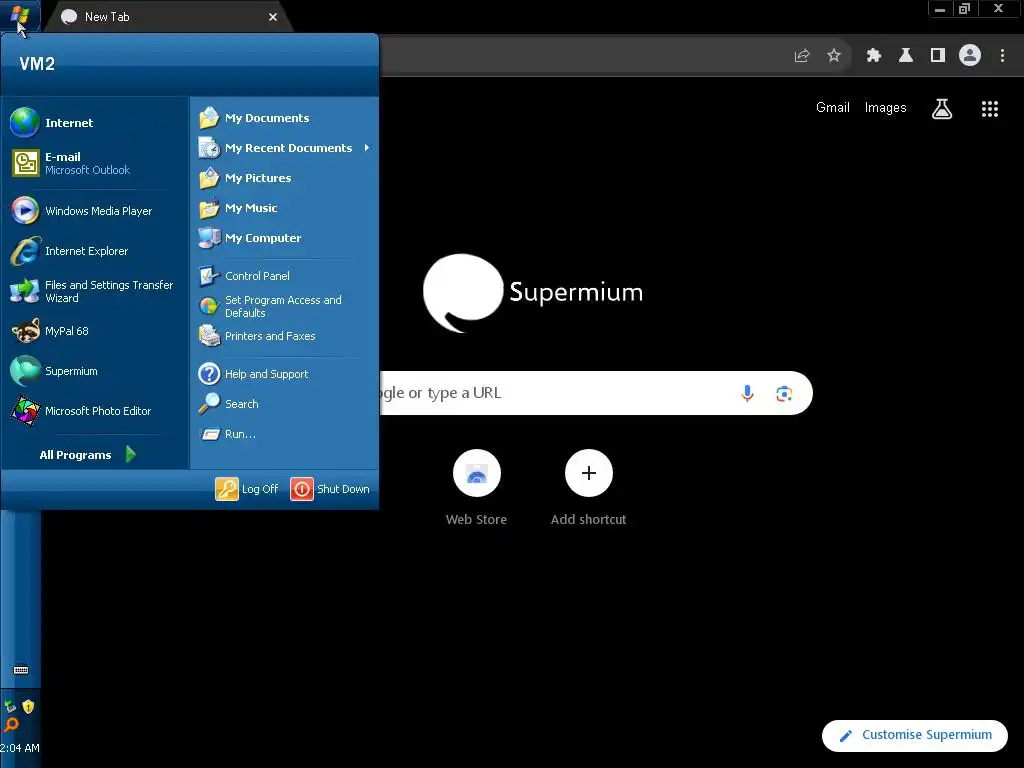Click the share page icon in address bar
This screenshot has width=1024, height=768.
[802, 56]
